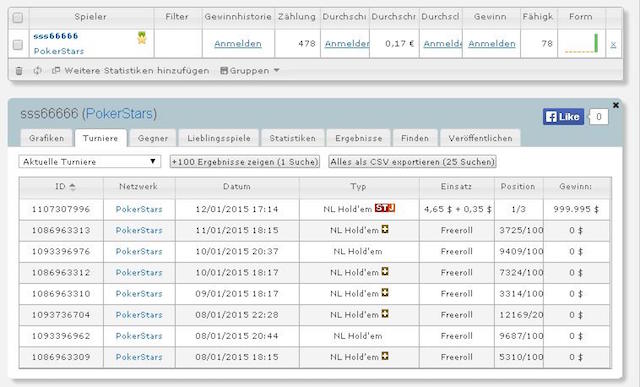This screenshot has height=387, width=640.
Task: Click PokerStars link in panel title
Action: click(120, 113)
